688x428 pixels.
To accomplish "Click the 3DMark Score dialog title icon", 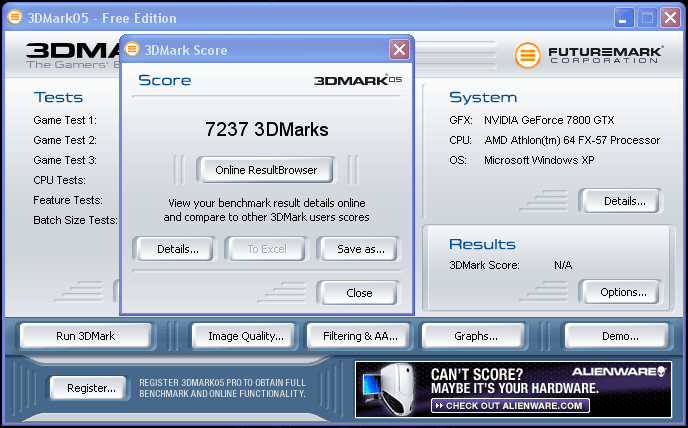I will click(x=132, y=49).
